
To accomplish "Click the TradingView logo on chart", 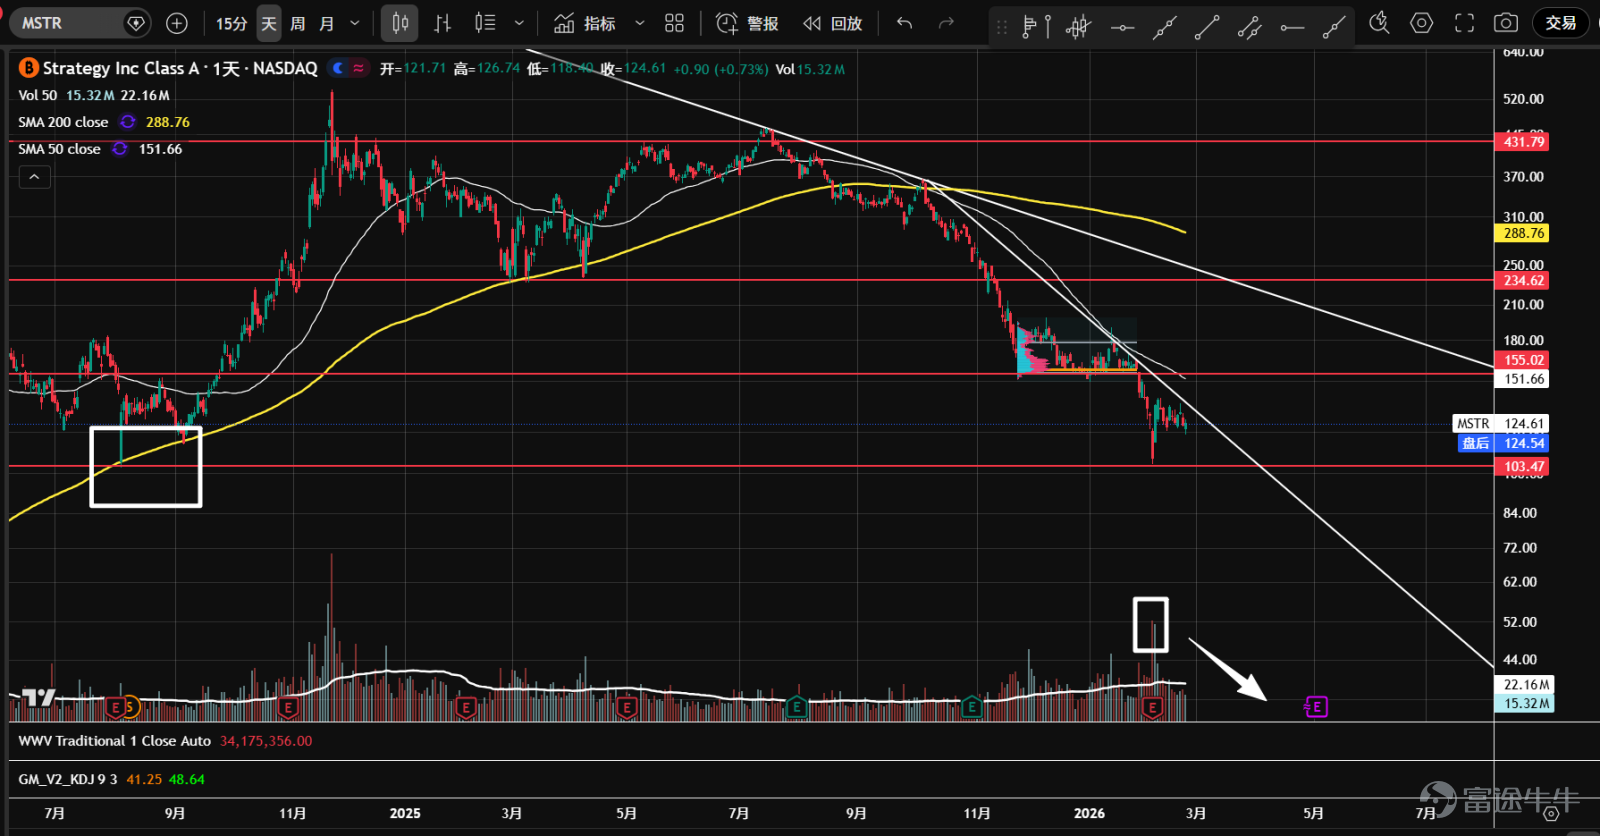I will coord(39,697).
